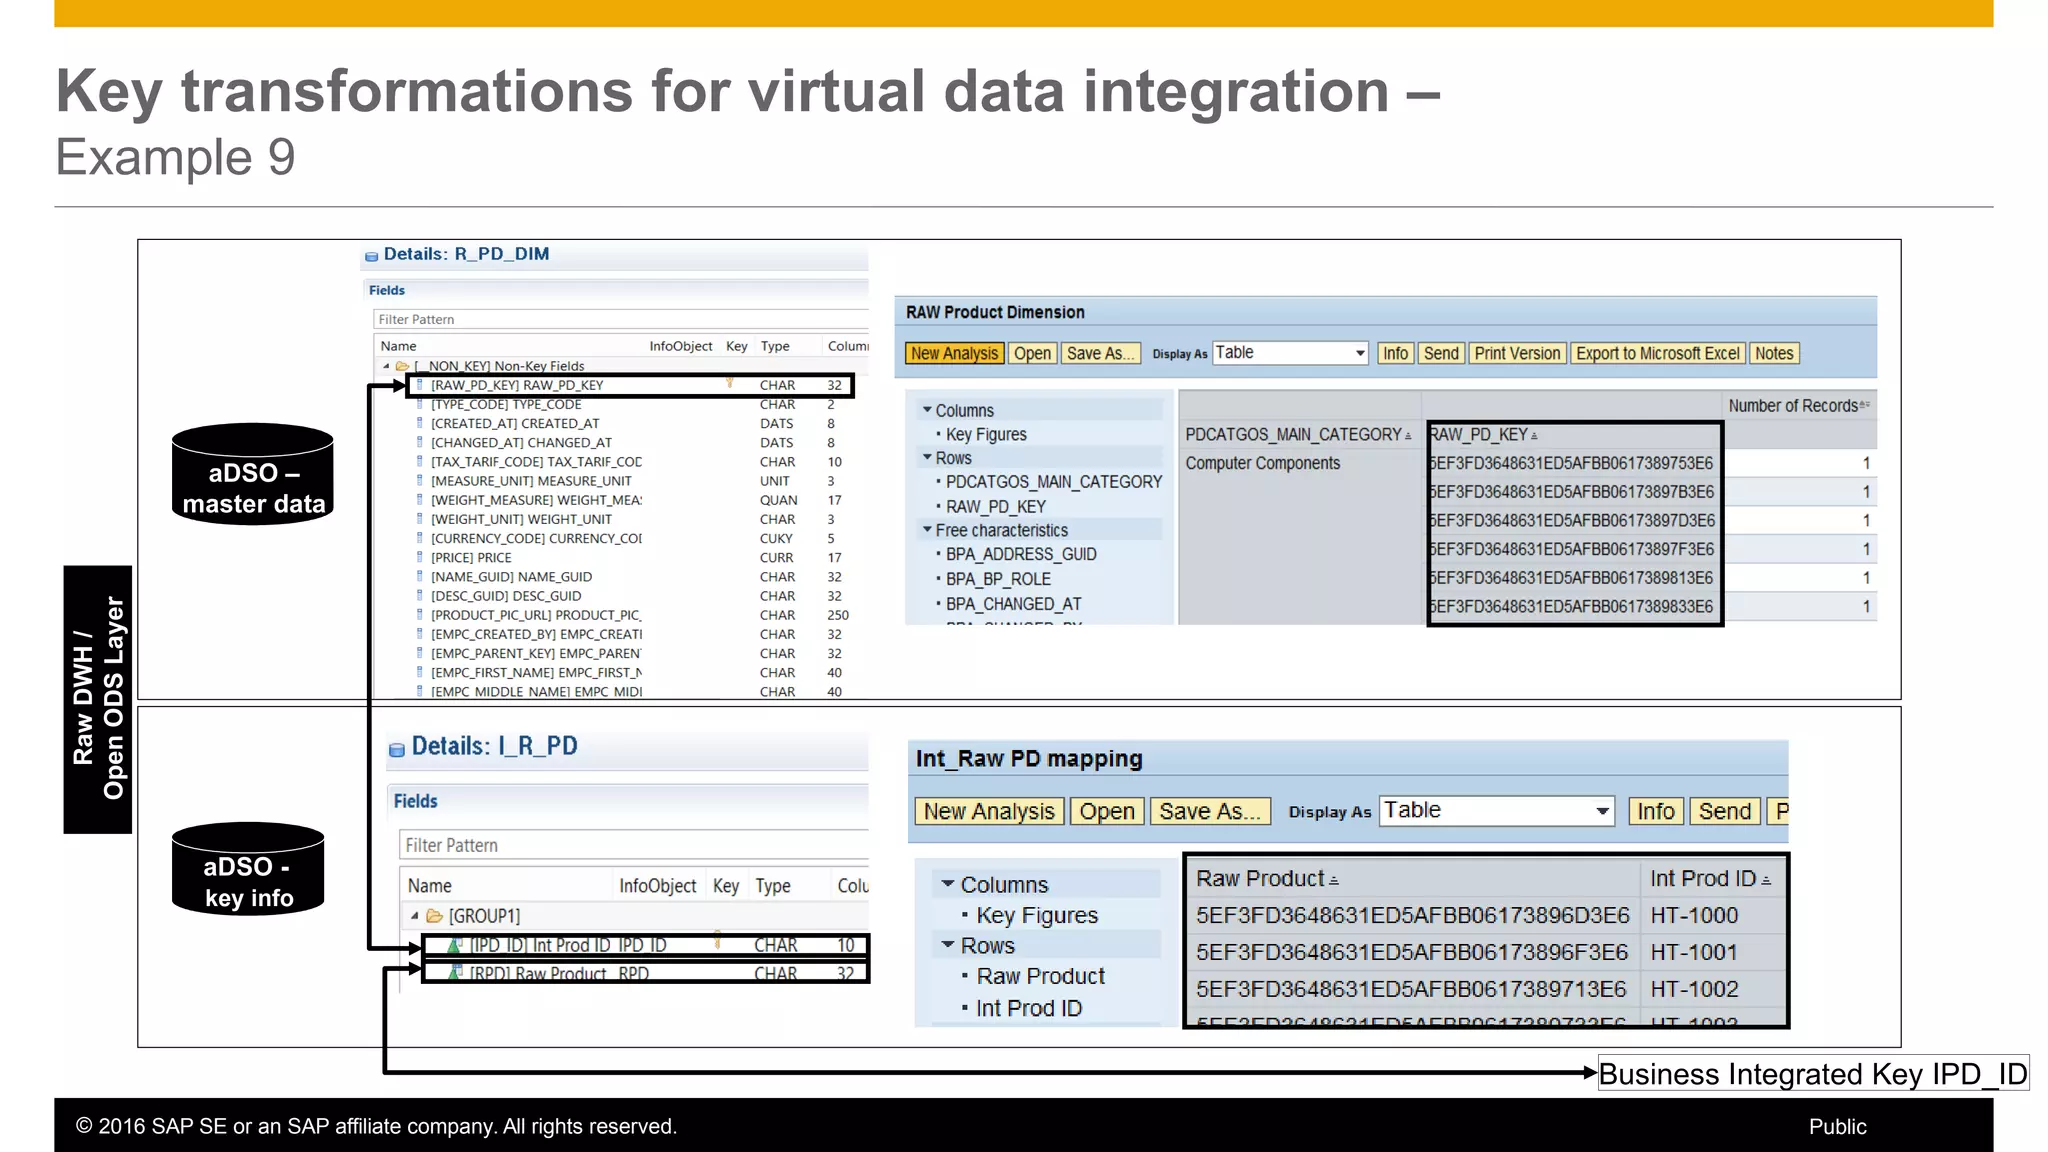Select CREATED_AT field row
Image resolution: width=2048 pixels, height=1152 pixels.
pos(629,423)
